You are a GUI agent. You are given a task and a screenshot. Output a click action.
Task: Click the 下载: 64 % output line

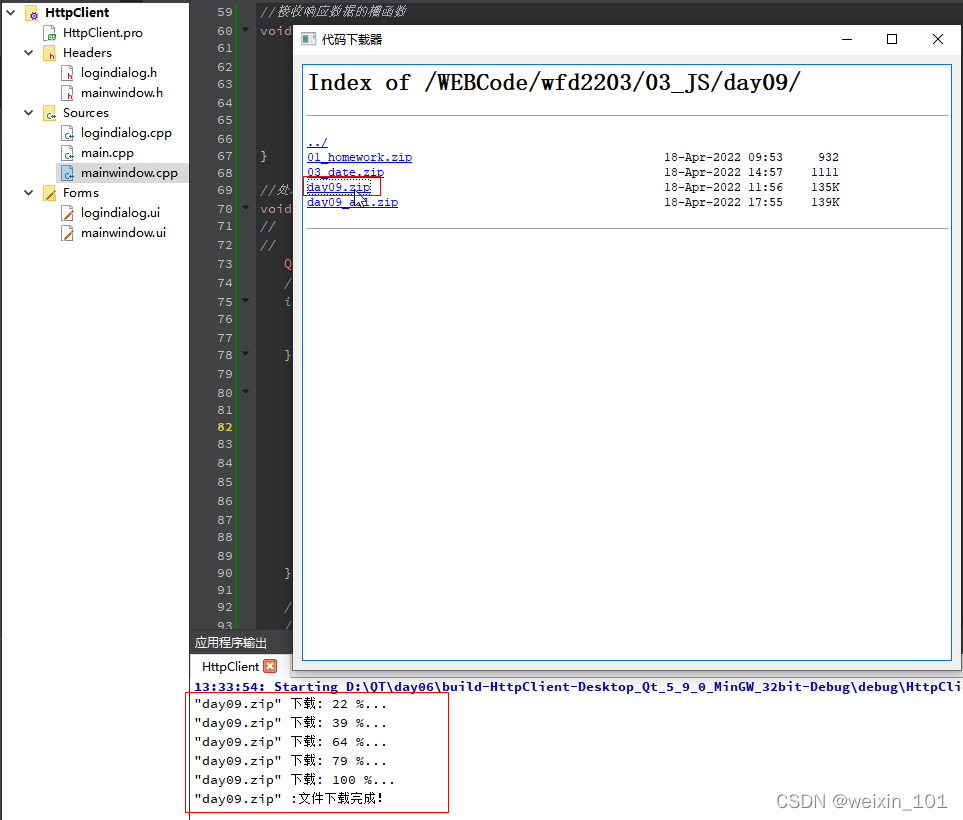coord(290,743)
